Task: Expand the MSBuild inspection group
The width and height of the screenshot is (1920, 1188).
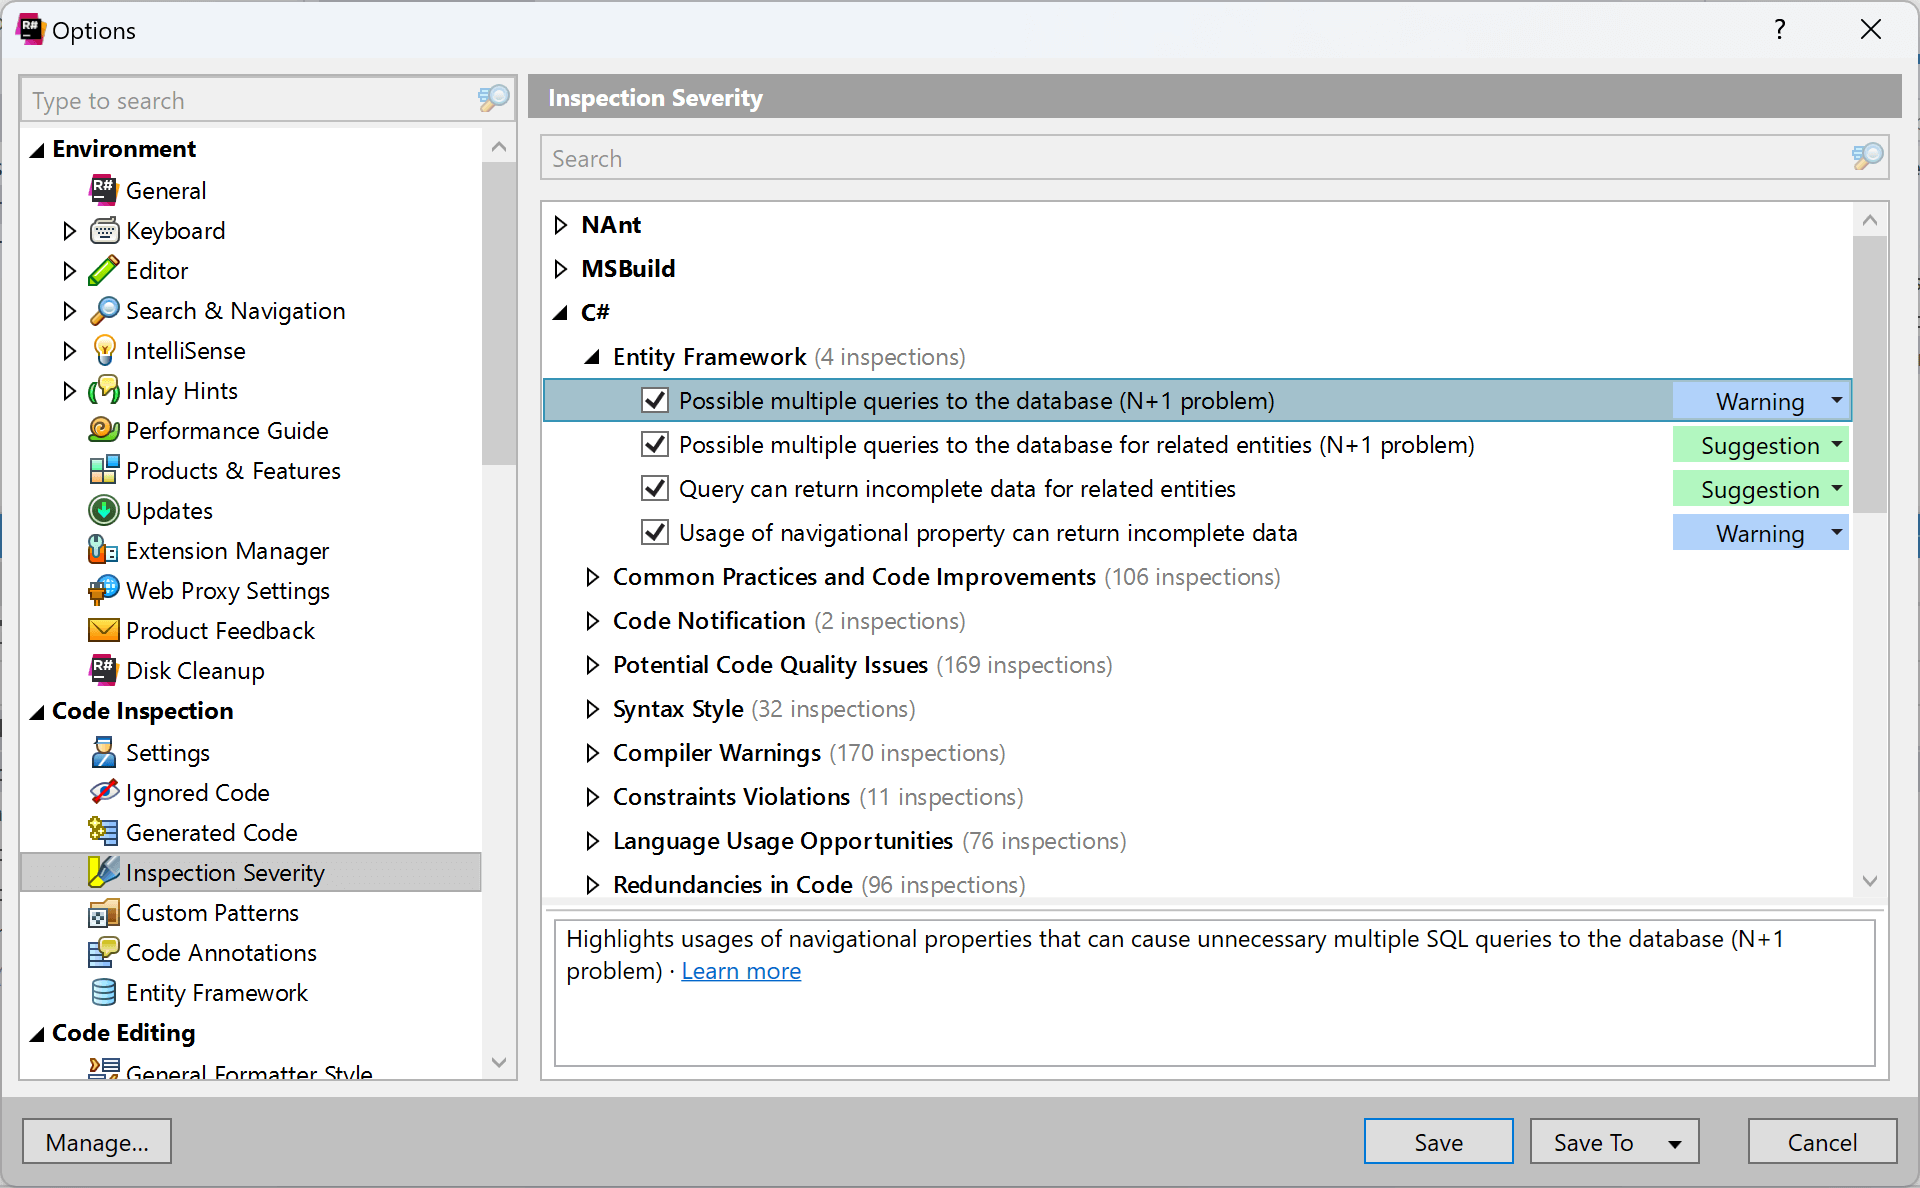Action: (x=560, y=268)
